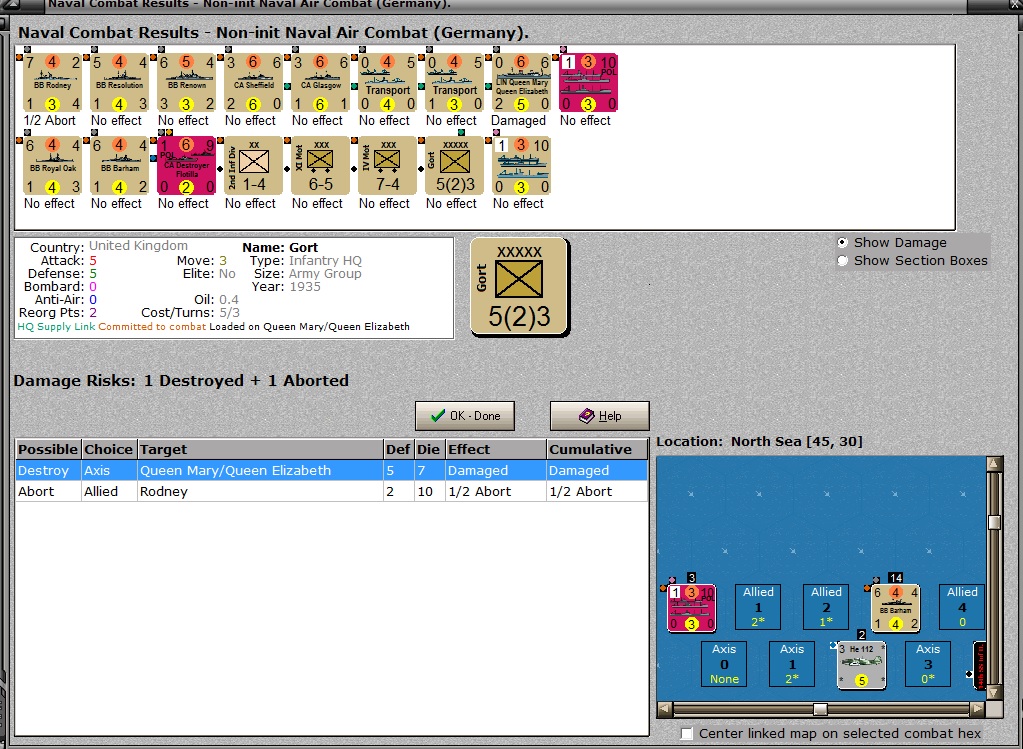Click the HQ Supply Link status text
The height and width of the screenshot is (749, 1023).
click(x=56, y=327)
